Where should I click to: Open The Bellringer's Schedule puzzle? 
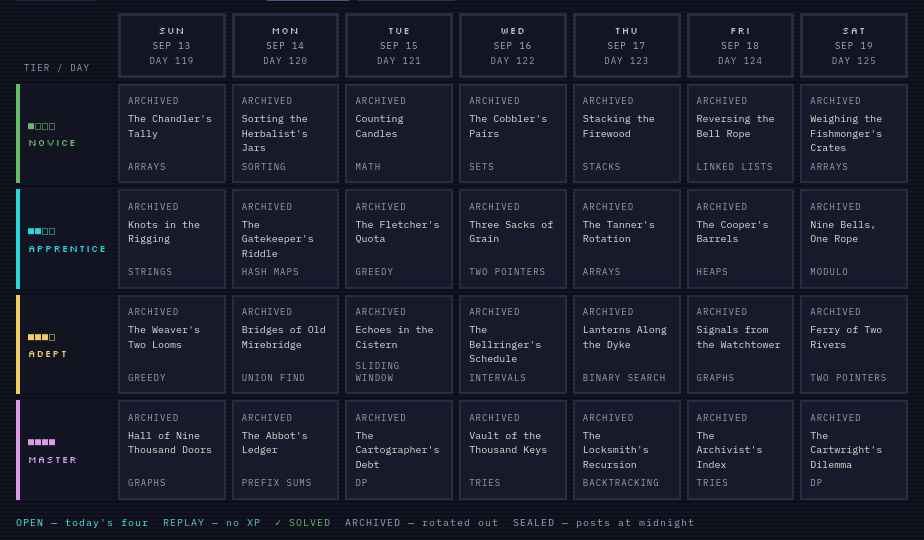pyautogui.click(x=513, y=344)
